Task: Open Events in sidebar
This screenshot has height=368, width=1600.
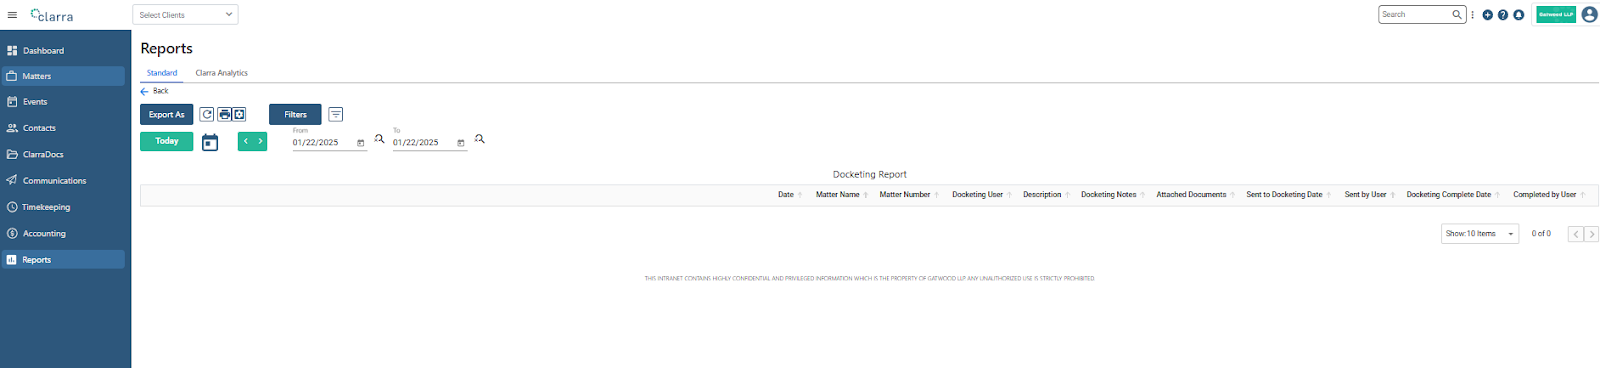Action: [x=65, y=102]
